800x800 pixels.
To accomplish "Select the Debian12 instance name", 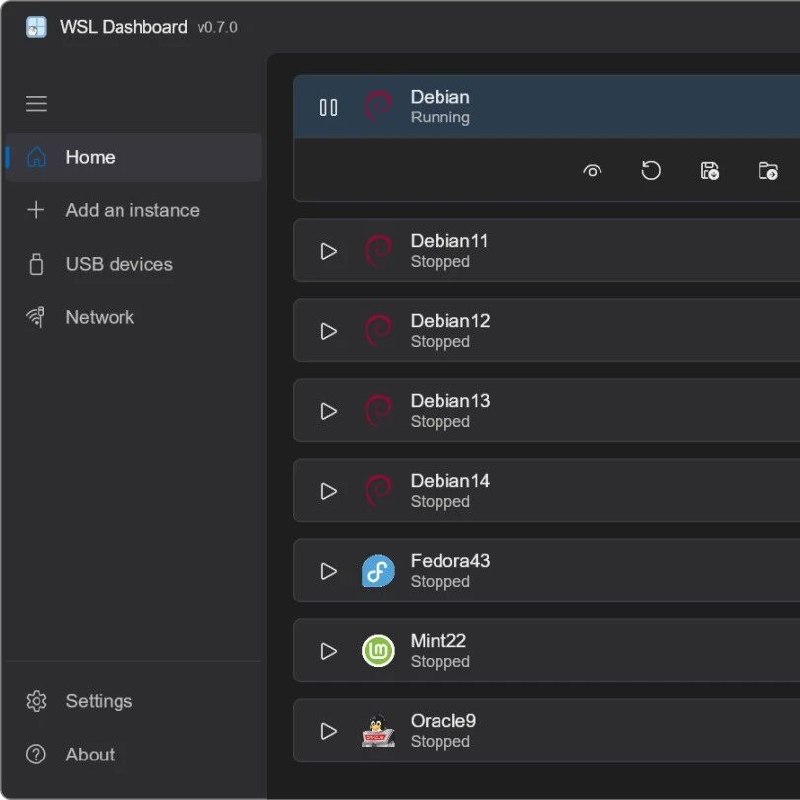I will click(x=451, y=321).
